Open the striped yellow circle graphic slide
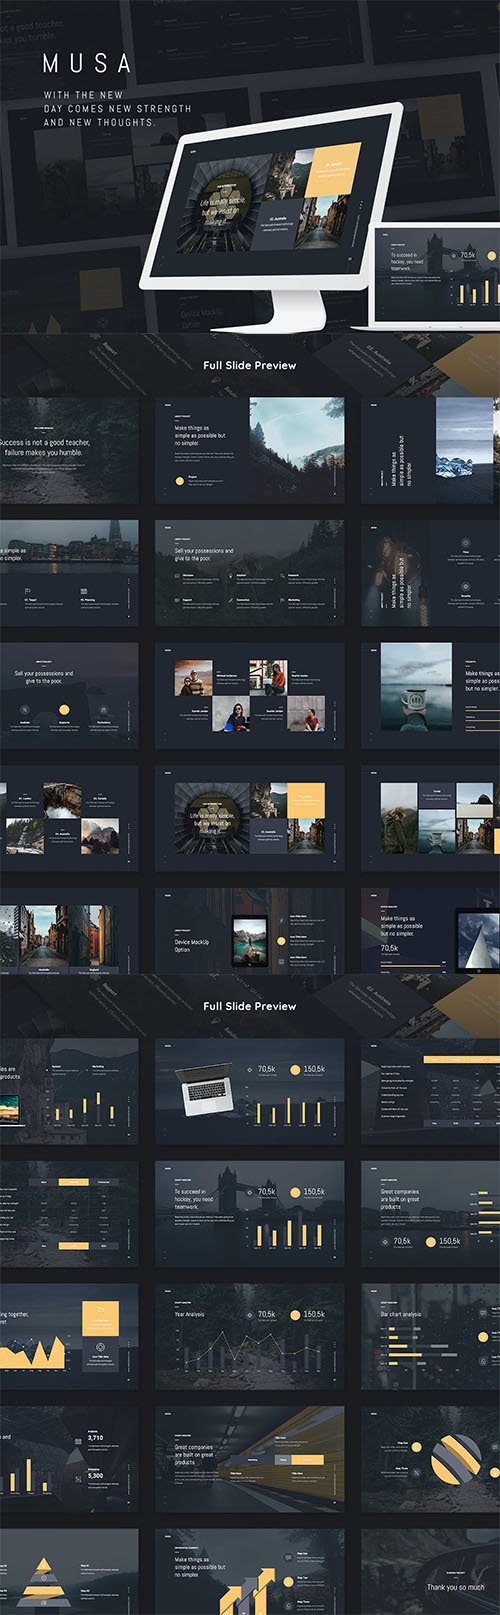Viewport: 500px width, 1615px height. tap(431, 1460)
